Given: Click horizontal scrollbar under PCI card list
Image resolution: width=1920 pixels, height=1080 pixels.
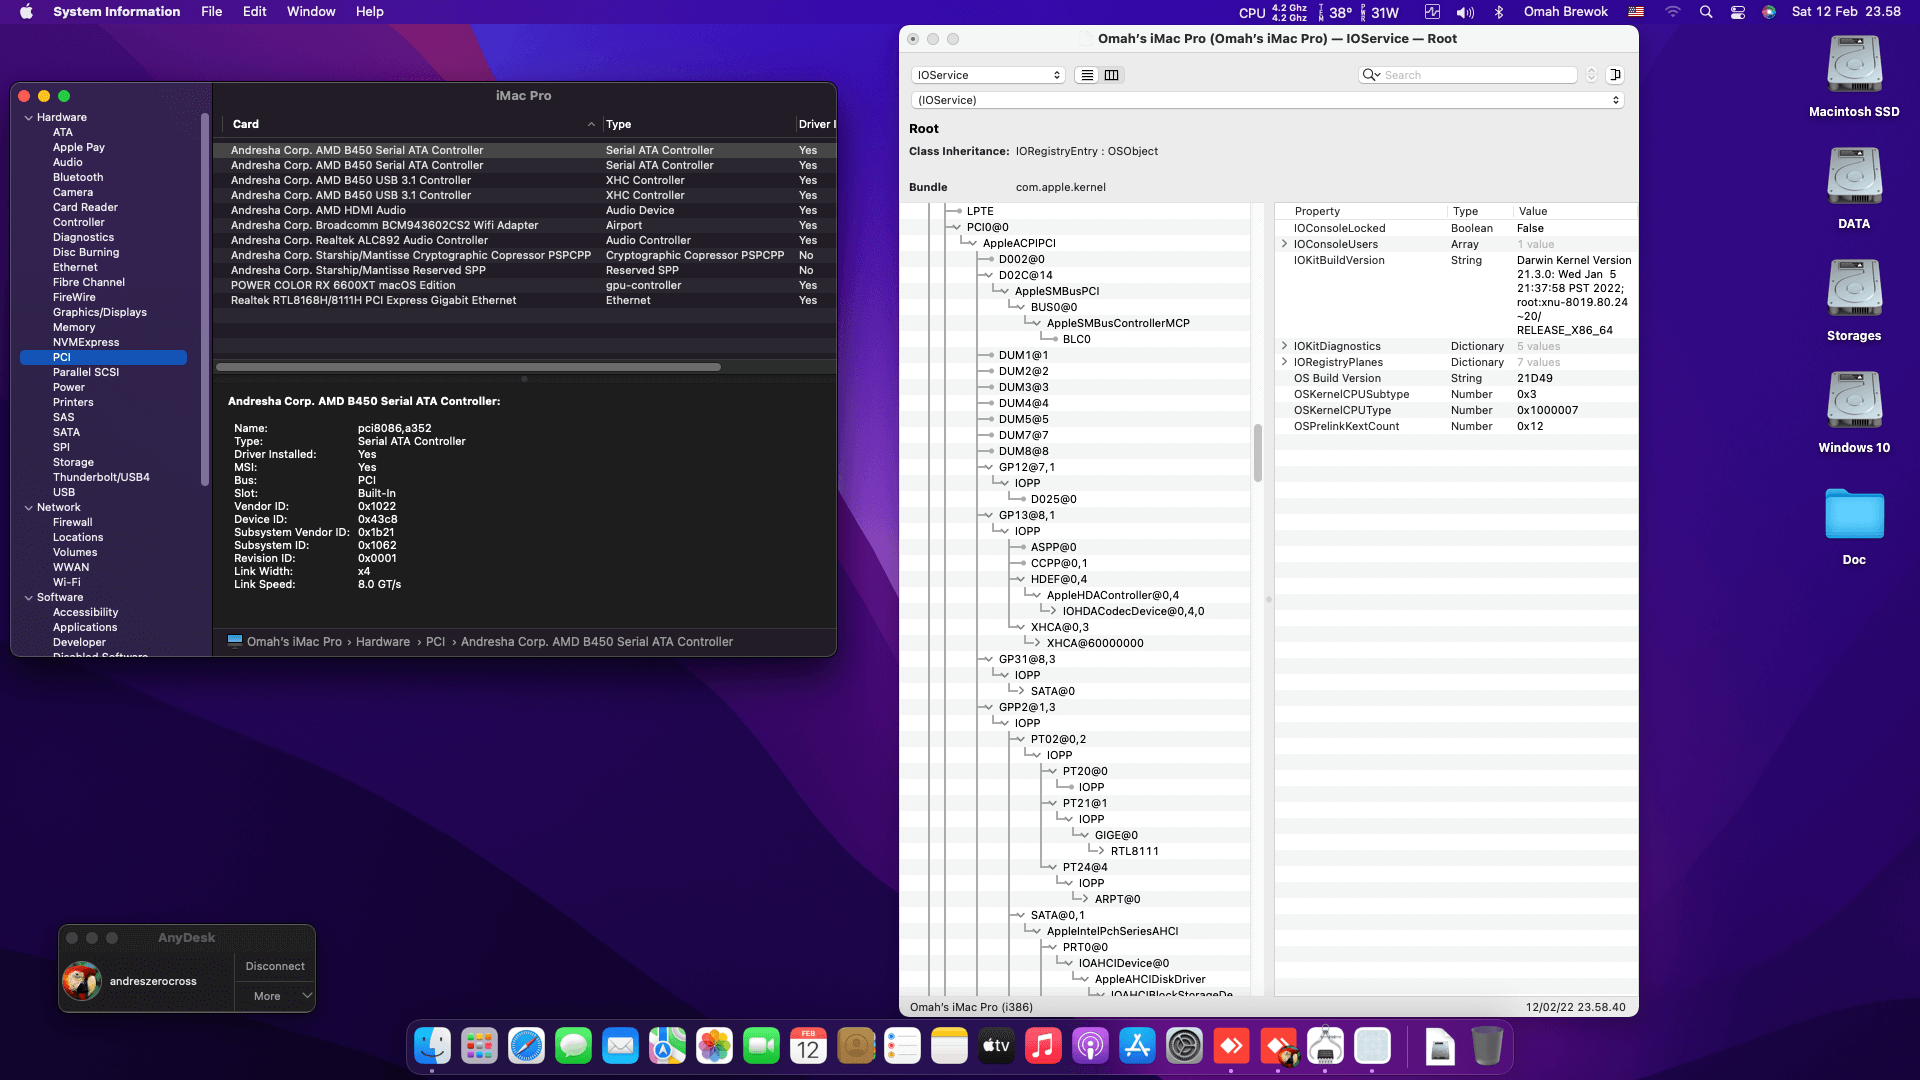Looking at the screenshot, I should (x=468, y=367).
